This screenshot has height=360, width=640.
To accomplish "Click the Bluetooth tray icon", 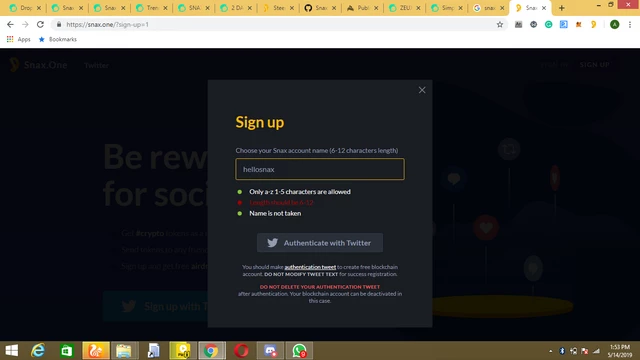I will pyautogui.click(x=562, y=351).
